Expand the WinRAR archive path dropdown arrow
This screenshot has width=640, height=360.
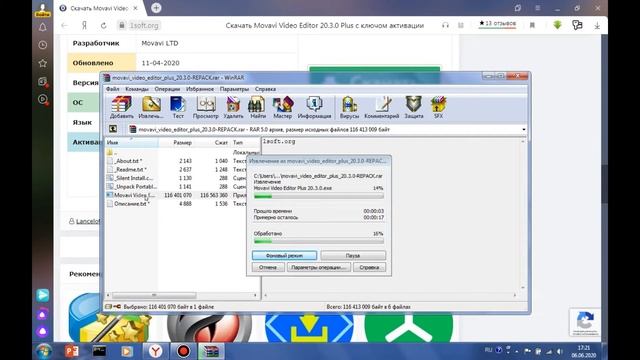pyautogui.click(x=524, y=129)
